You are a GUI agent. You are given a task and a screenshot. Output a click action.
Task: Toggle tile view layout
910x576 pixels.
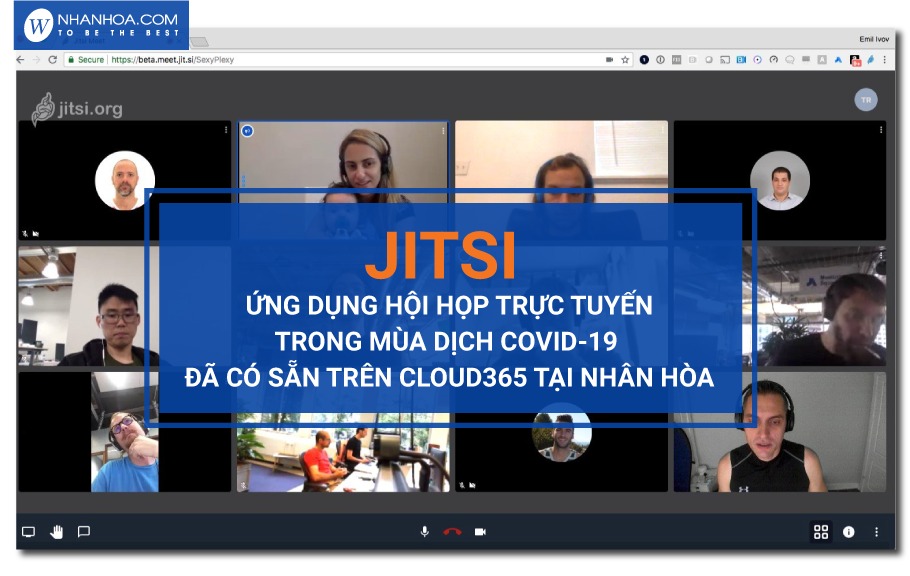821,532
